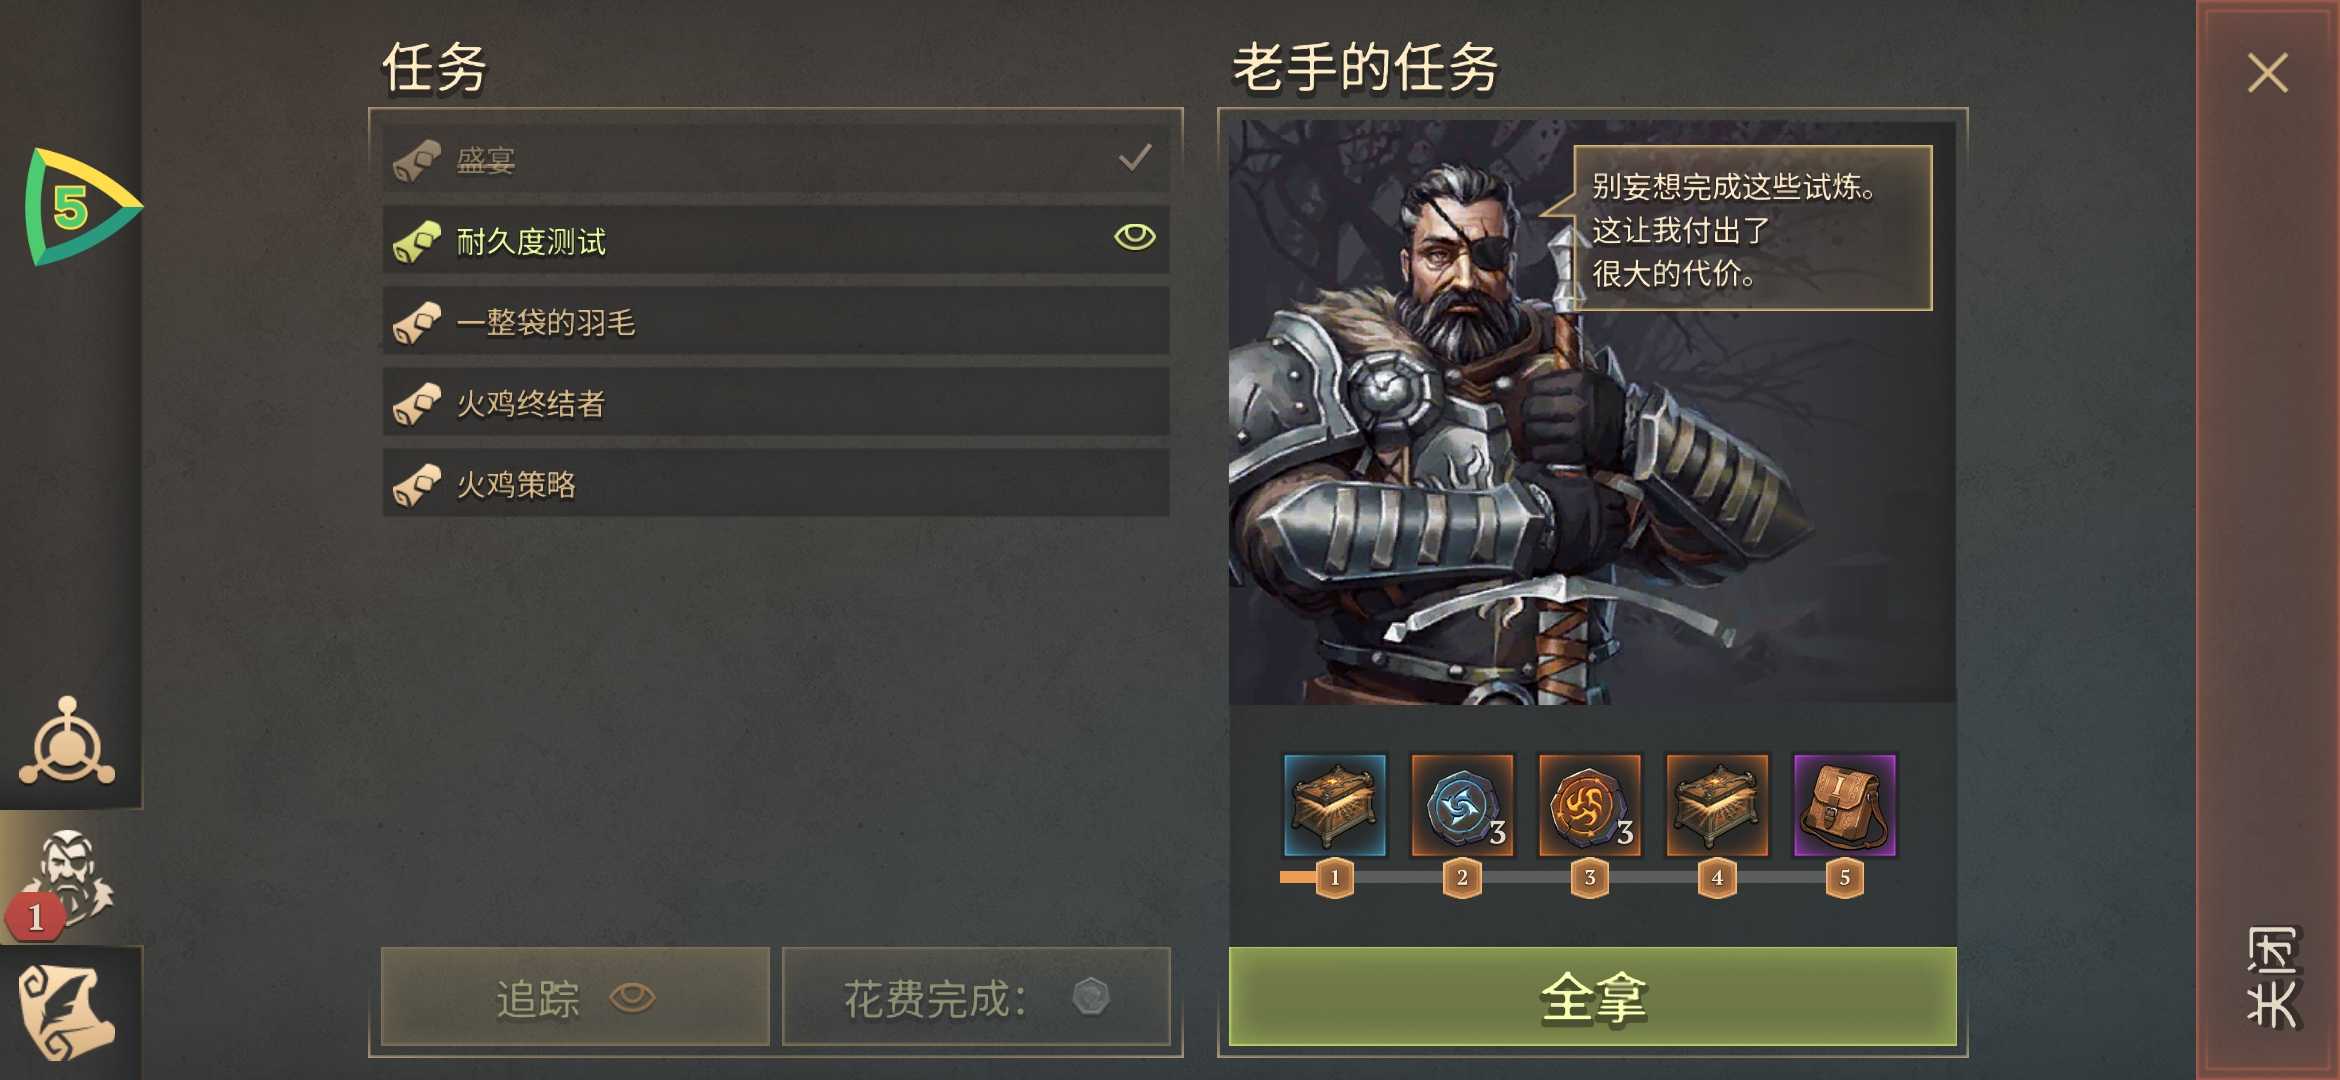Open the 火鸡策略 task entry

pos(776,483)
